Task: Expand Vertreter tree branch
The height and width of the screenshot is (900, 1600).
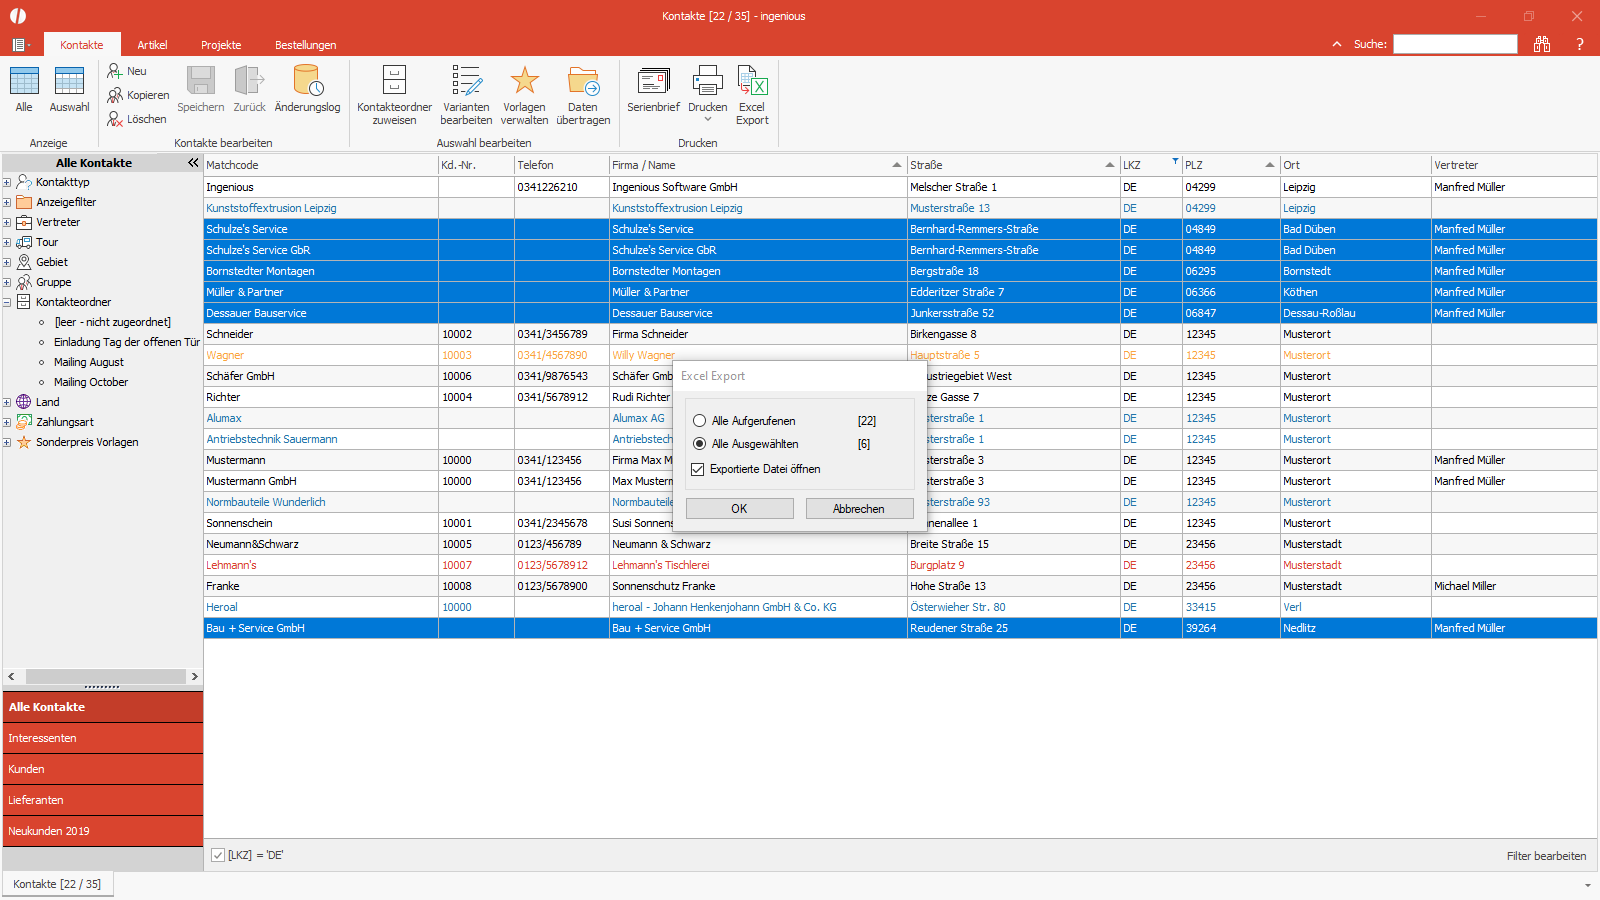Action: [x=7, y=222]
